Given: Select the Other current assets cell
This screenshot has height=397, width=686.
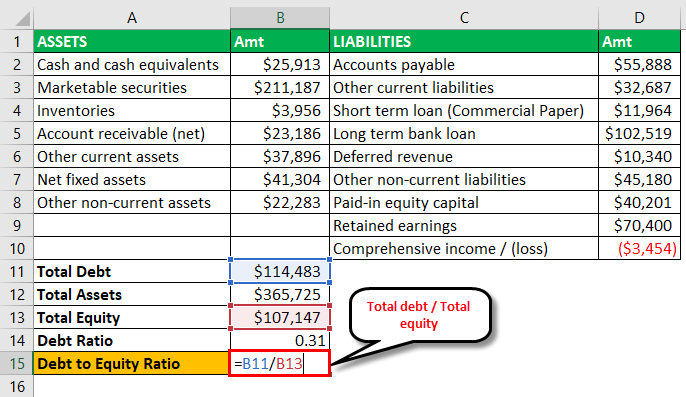Looking at the screenshot, I should [132, 157].
